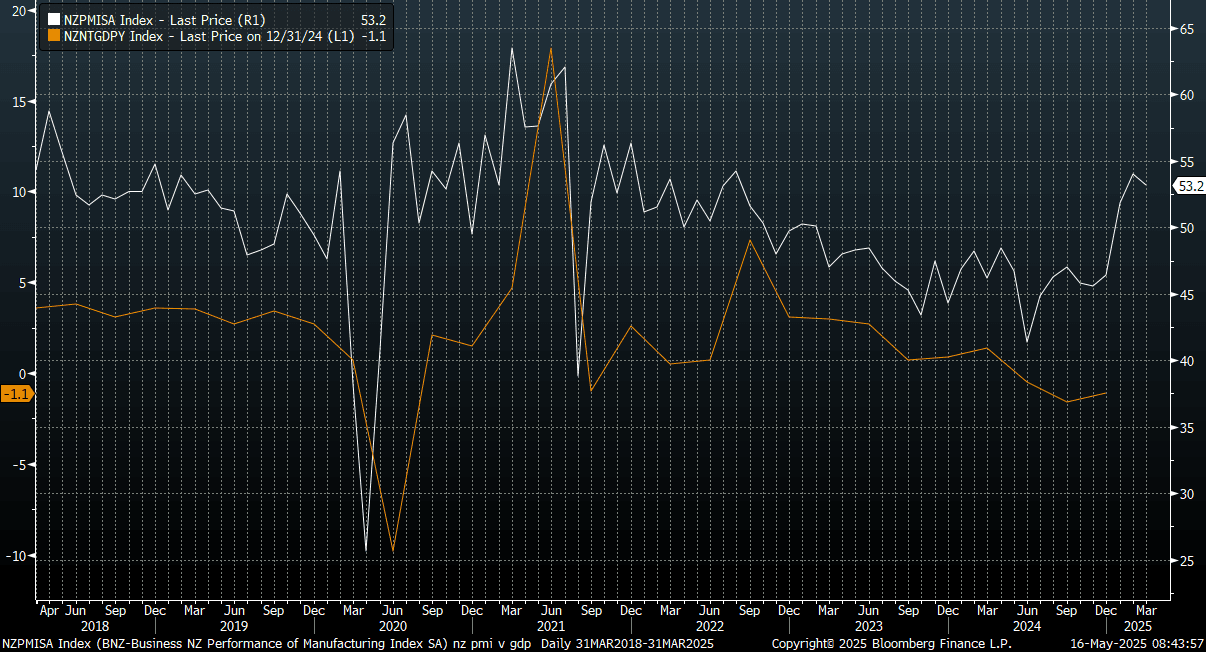This screenshot has width=1206, height=652.
Task: Click the 16-May-2025 timestamp in the footer
Action: pos(1136,643)
